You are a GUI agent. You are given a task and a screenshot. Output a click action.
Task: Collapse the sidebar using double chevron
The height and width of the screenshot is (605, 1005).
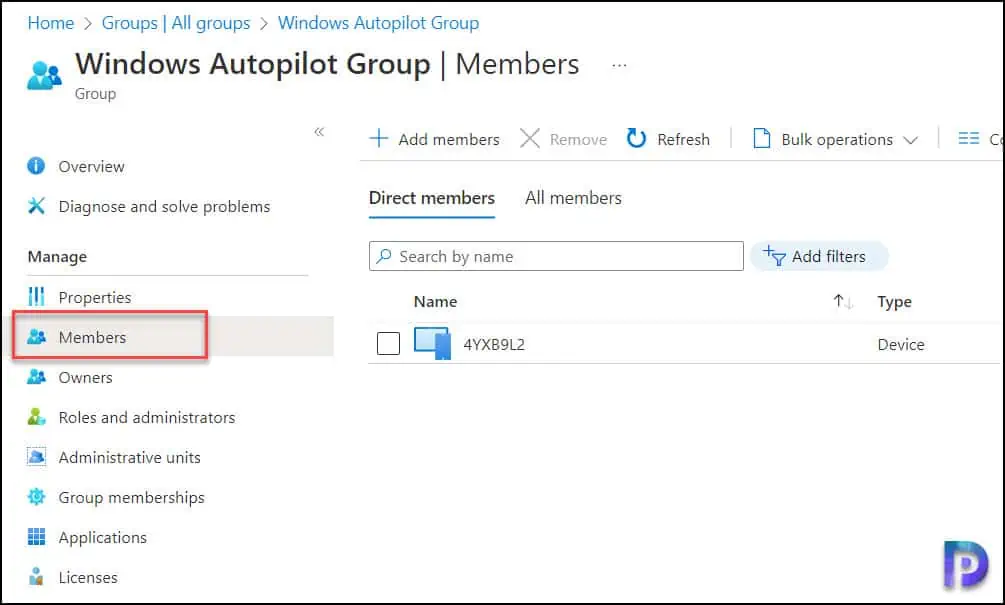point(319,132)
